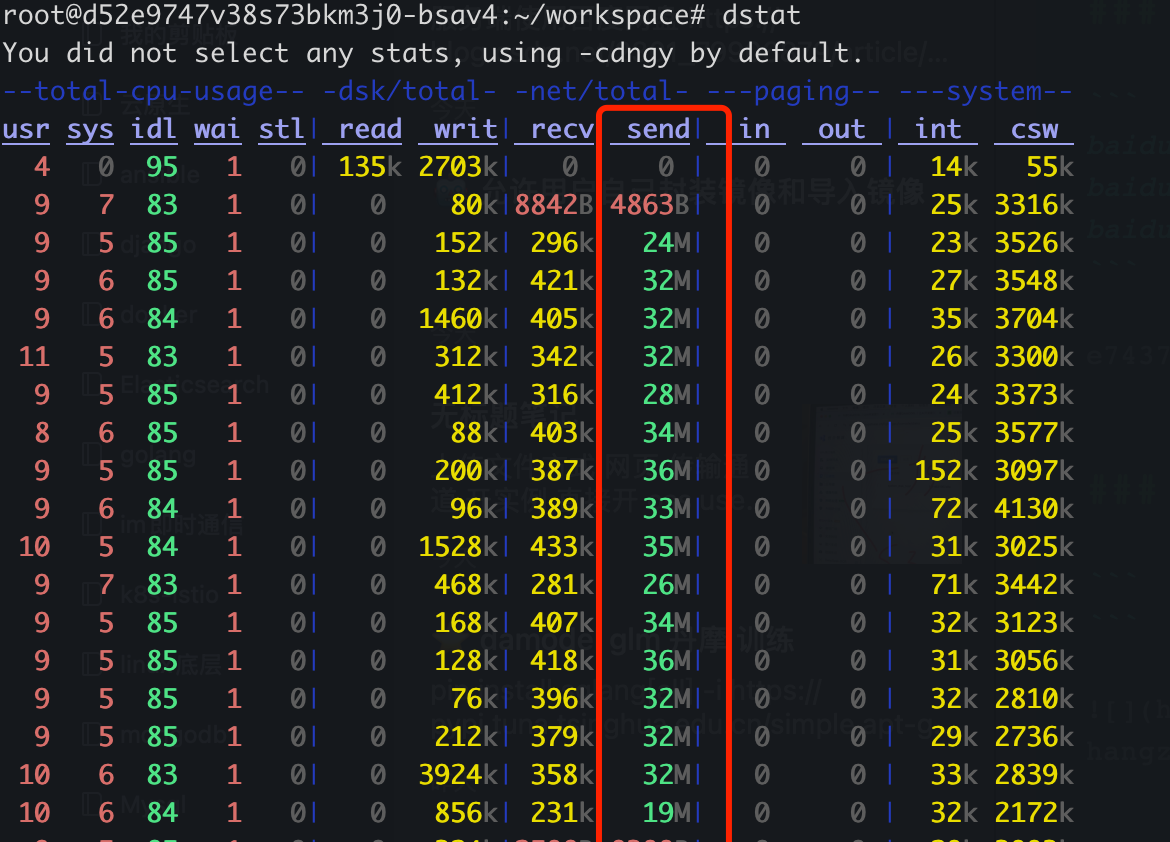
Task: Select the 'idl' column header
Action: click(153, 129)
